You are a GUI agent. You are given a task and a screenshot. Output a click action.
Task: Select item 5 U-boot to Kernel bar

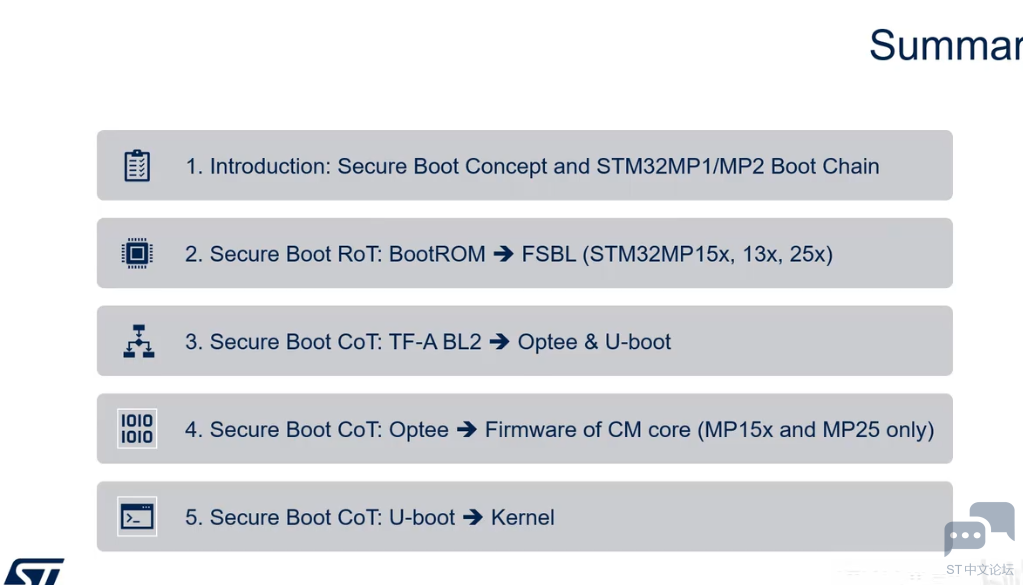(x=525, y=517)
